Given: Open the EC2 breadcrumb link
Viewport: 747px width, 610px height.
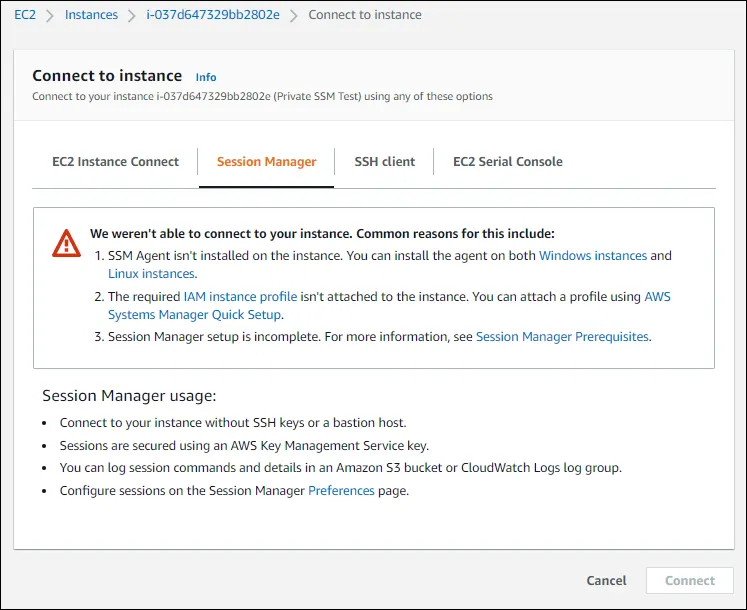Looking at the screenshot, I should (x=25, y=15).
